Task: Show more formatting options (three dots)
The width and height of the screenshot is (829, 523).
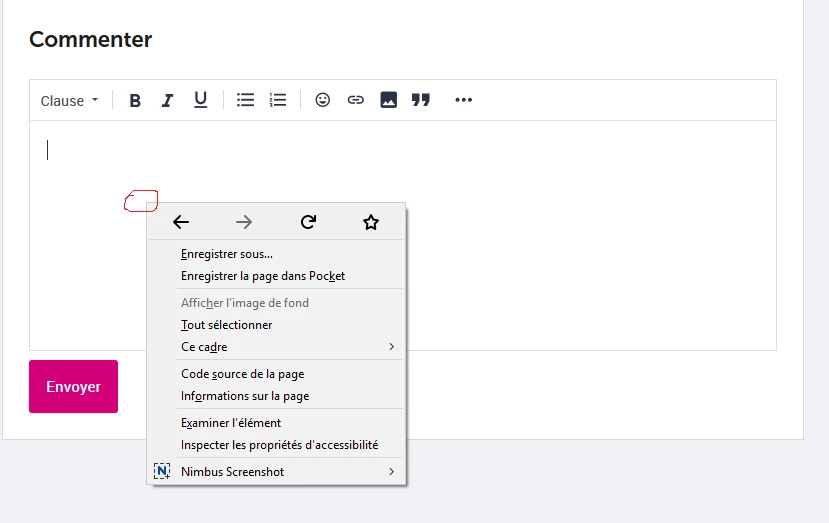Action: 464,100
